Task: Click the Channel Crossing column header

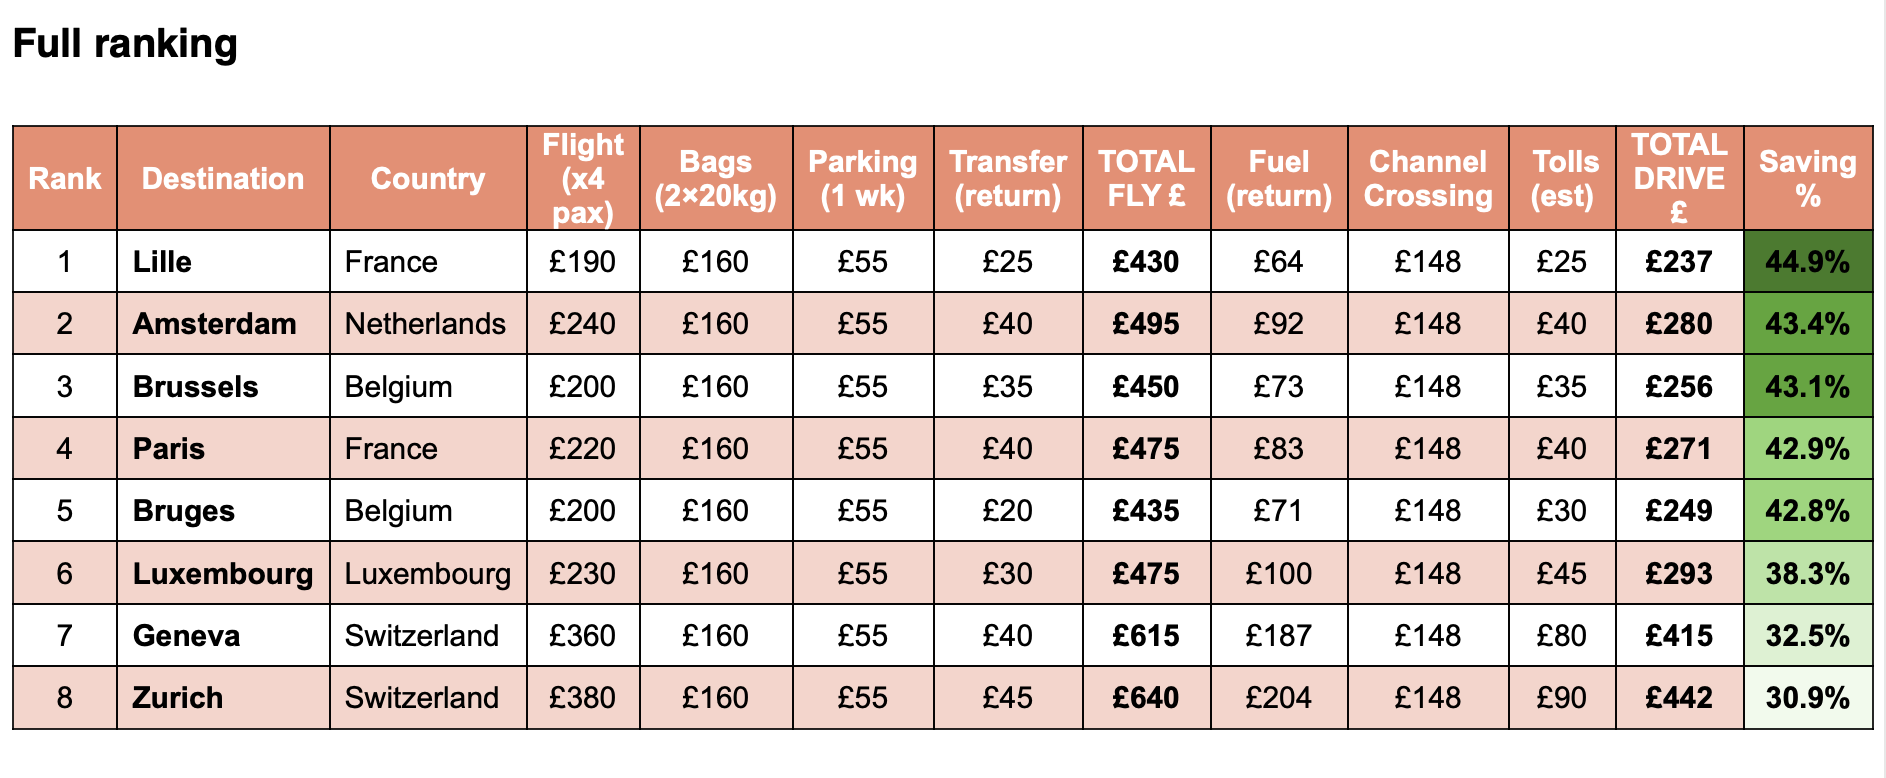Action: [1428, 178]
